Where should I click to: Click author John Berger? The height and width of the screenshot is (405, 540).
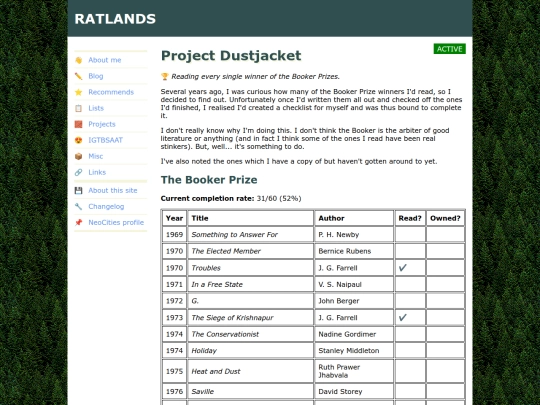339,301
